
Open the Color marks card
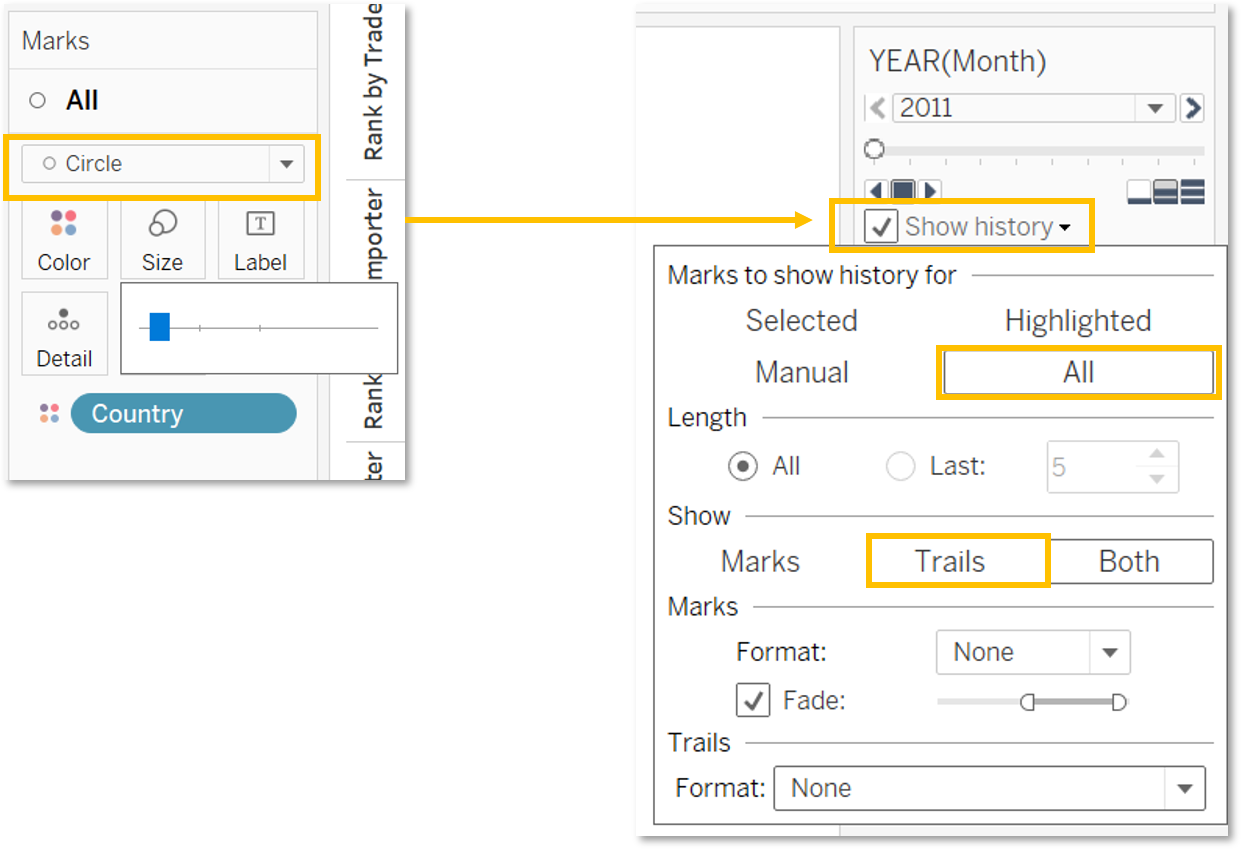click(x=64, y=240)
